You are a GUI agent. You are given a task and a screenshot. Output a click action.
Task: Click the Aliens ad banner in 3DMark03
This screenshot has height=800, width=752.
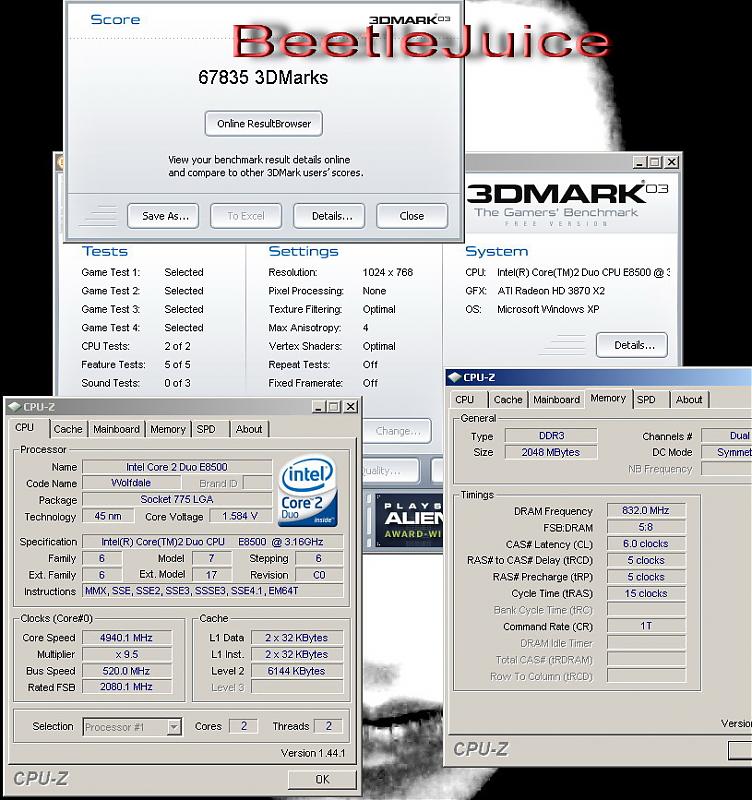[x=410, y=520]
